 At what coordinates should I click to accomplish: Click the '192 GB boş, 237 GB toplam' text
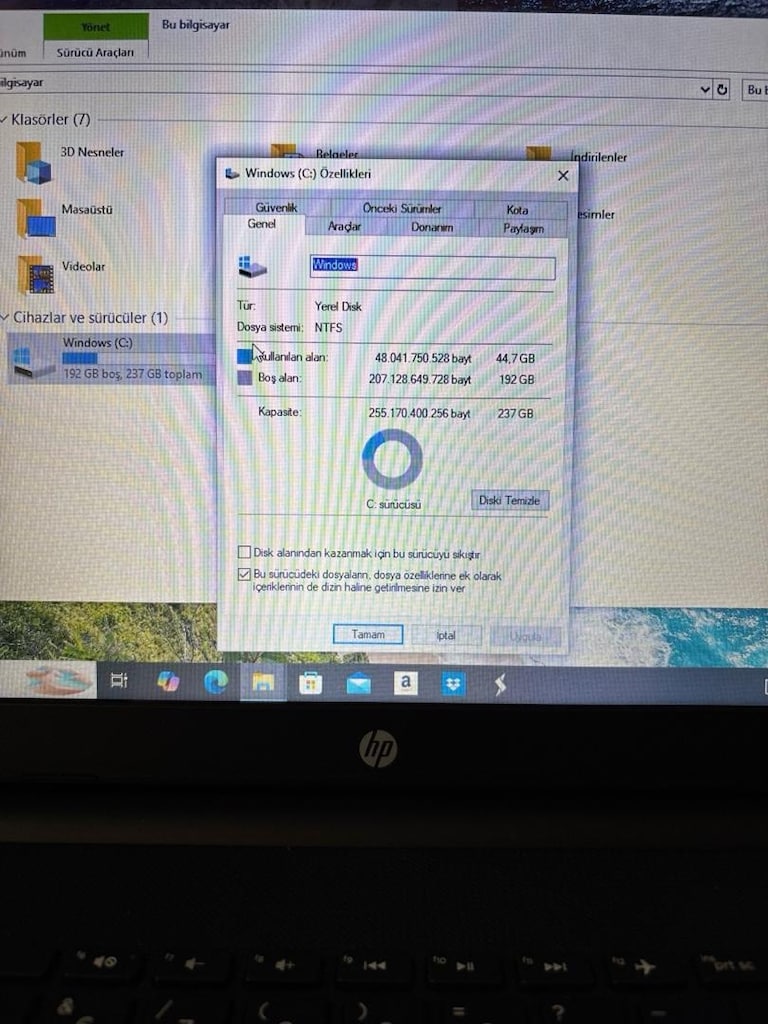tap(133, 374)
